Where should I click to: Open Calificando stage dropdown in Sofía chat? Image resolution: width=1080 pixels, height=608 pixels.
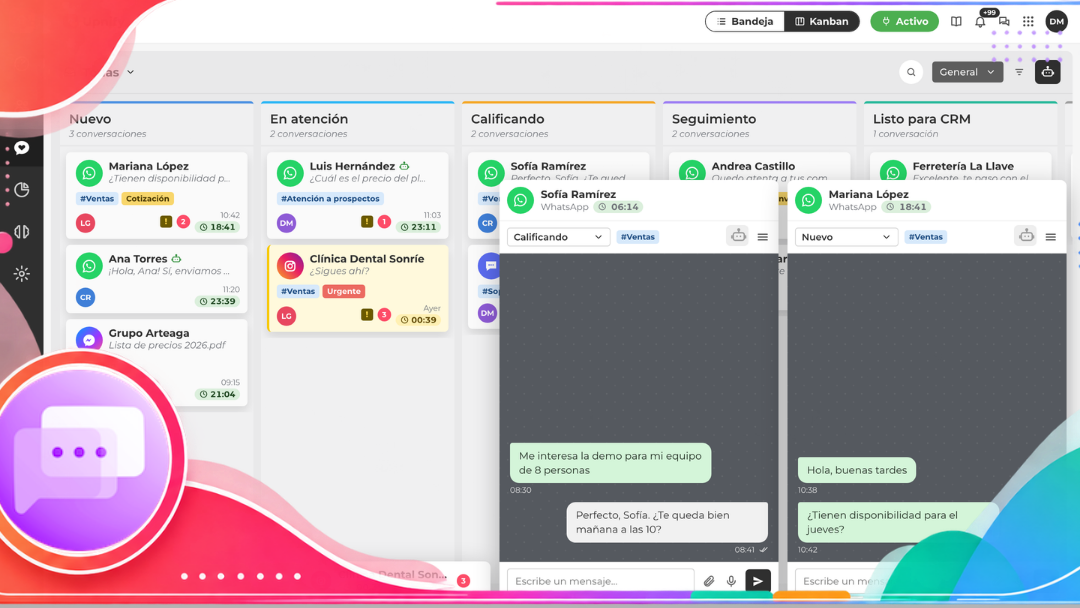click(x=558, y=237)
